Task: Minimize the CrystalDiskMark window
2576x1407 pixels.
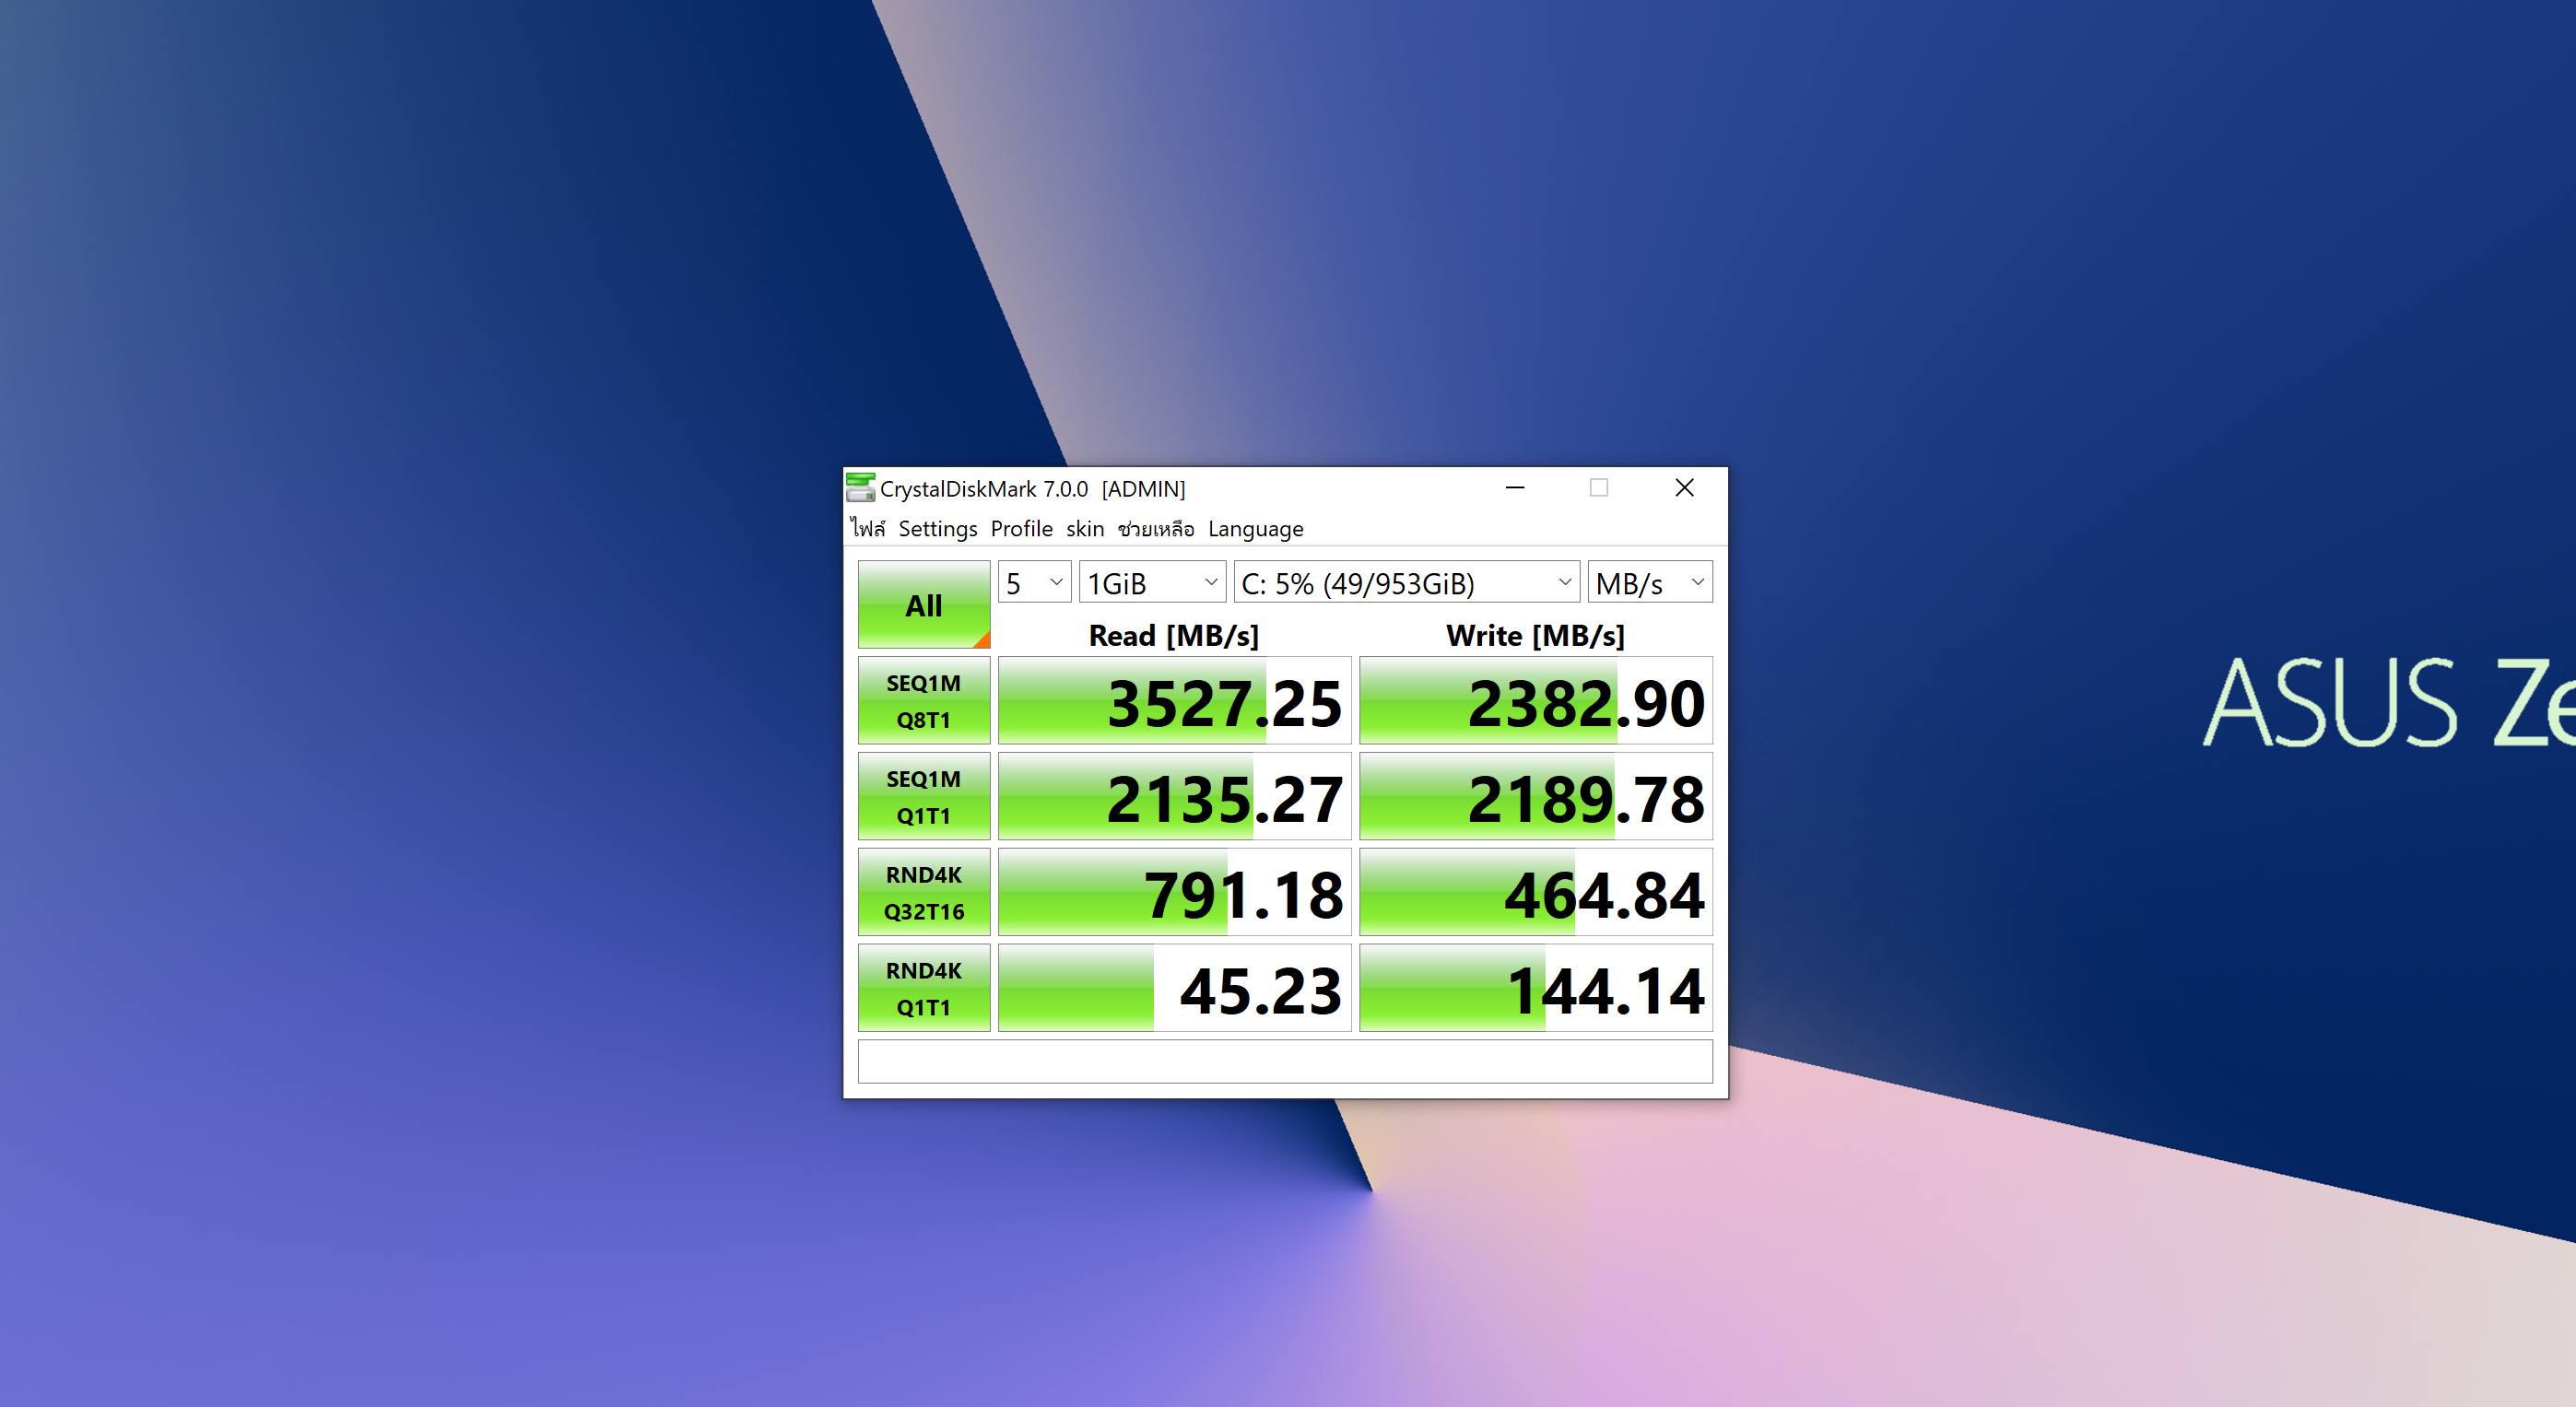Action: coord(1515,488)
